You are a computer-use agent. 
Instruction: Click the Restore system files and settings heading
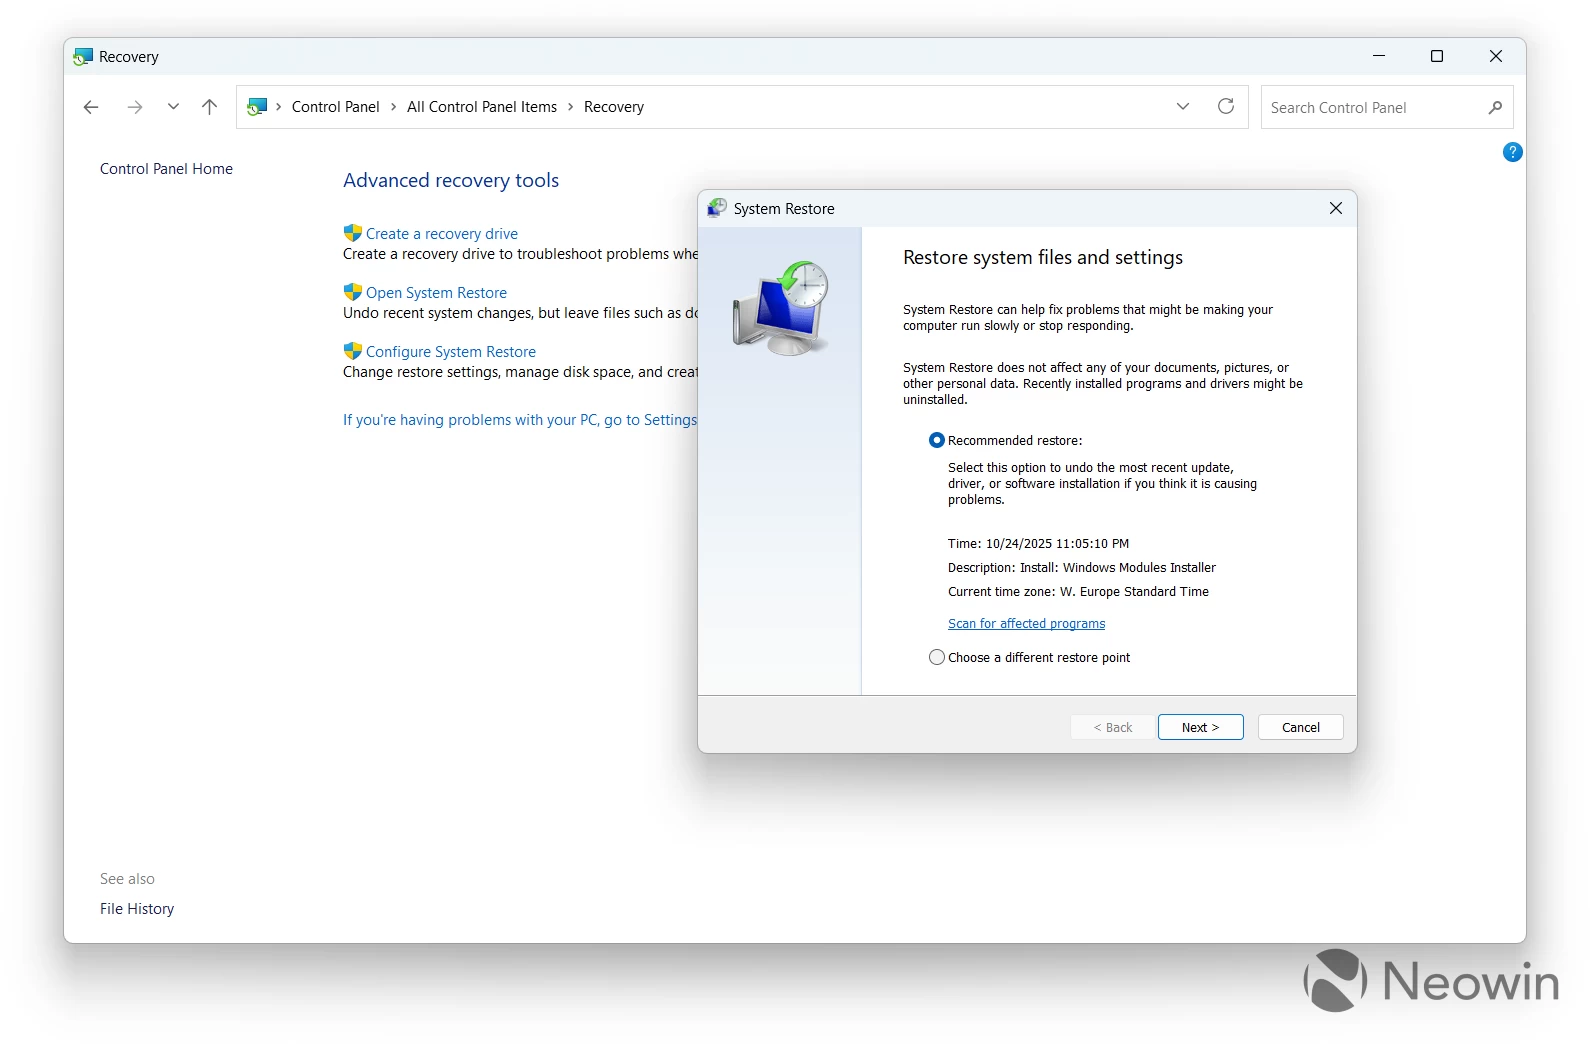pyautogui.click(x=1043, y=258)
